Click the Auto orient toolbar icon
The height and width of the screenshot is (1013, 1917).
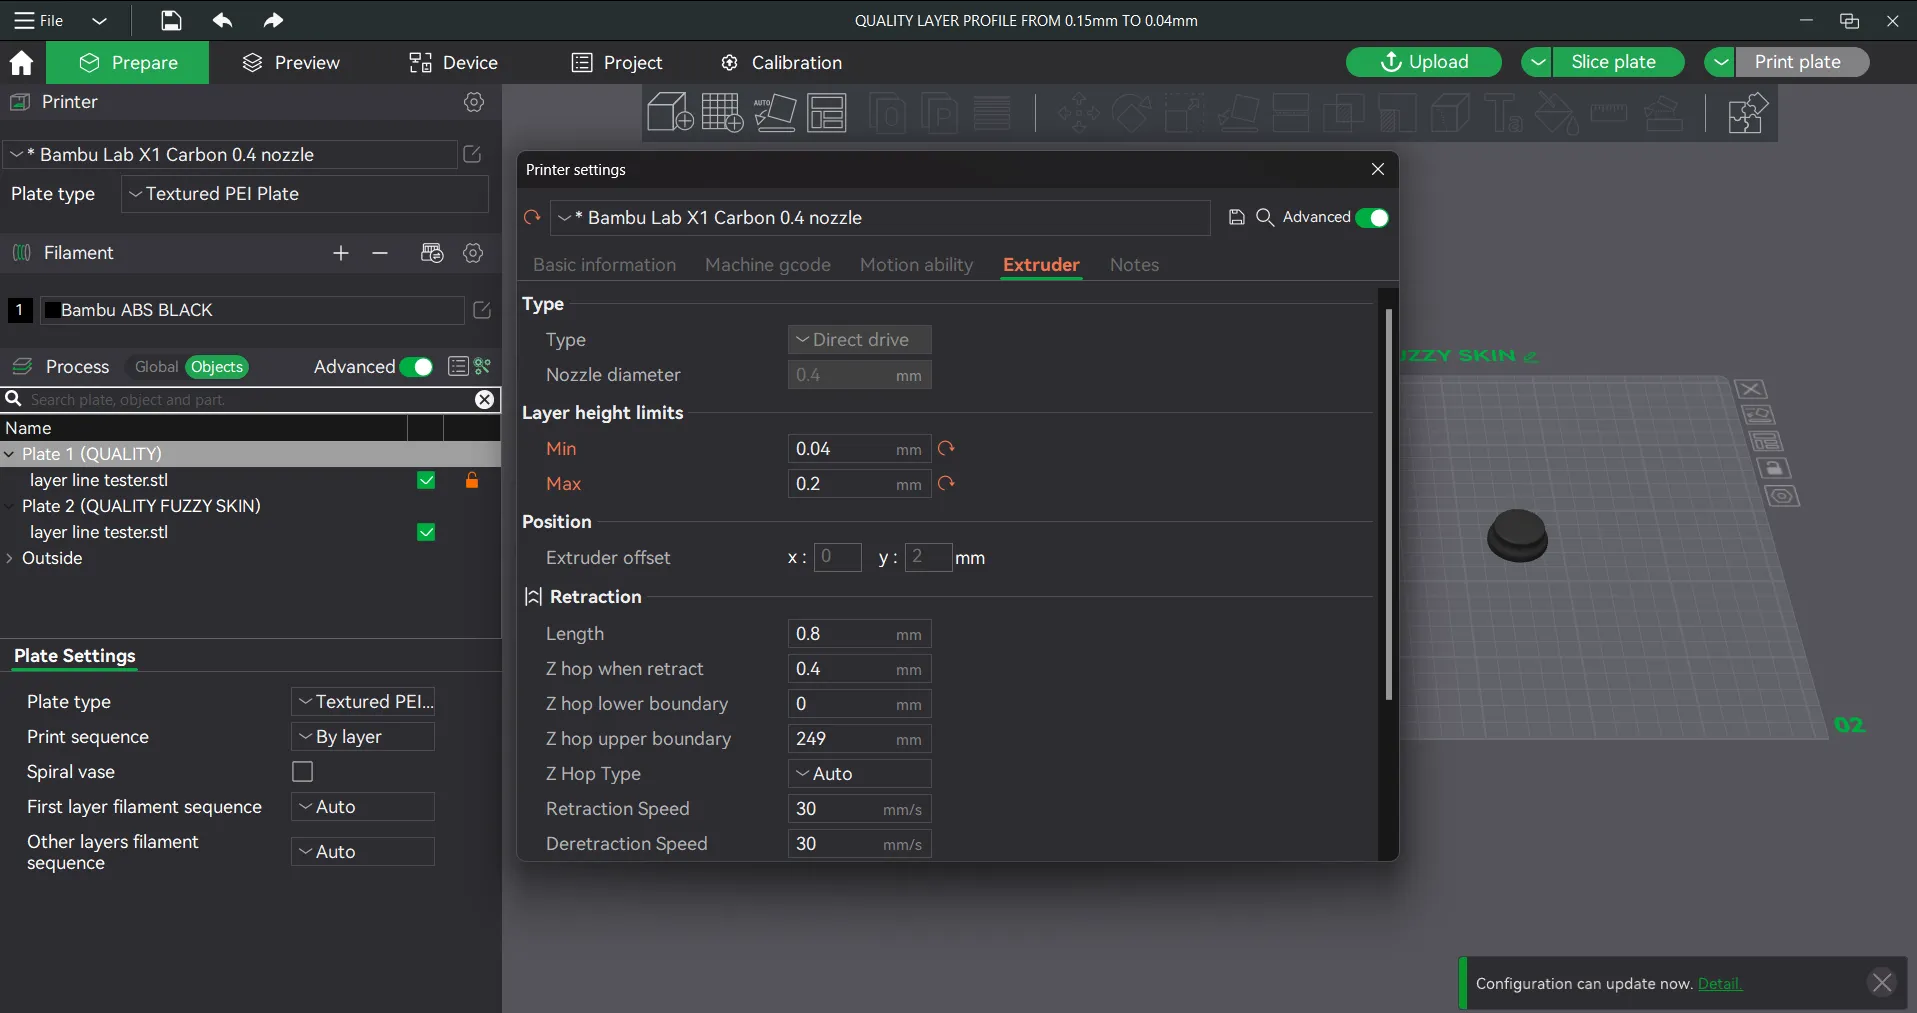[775, 112]
